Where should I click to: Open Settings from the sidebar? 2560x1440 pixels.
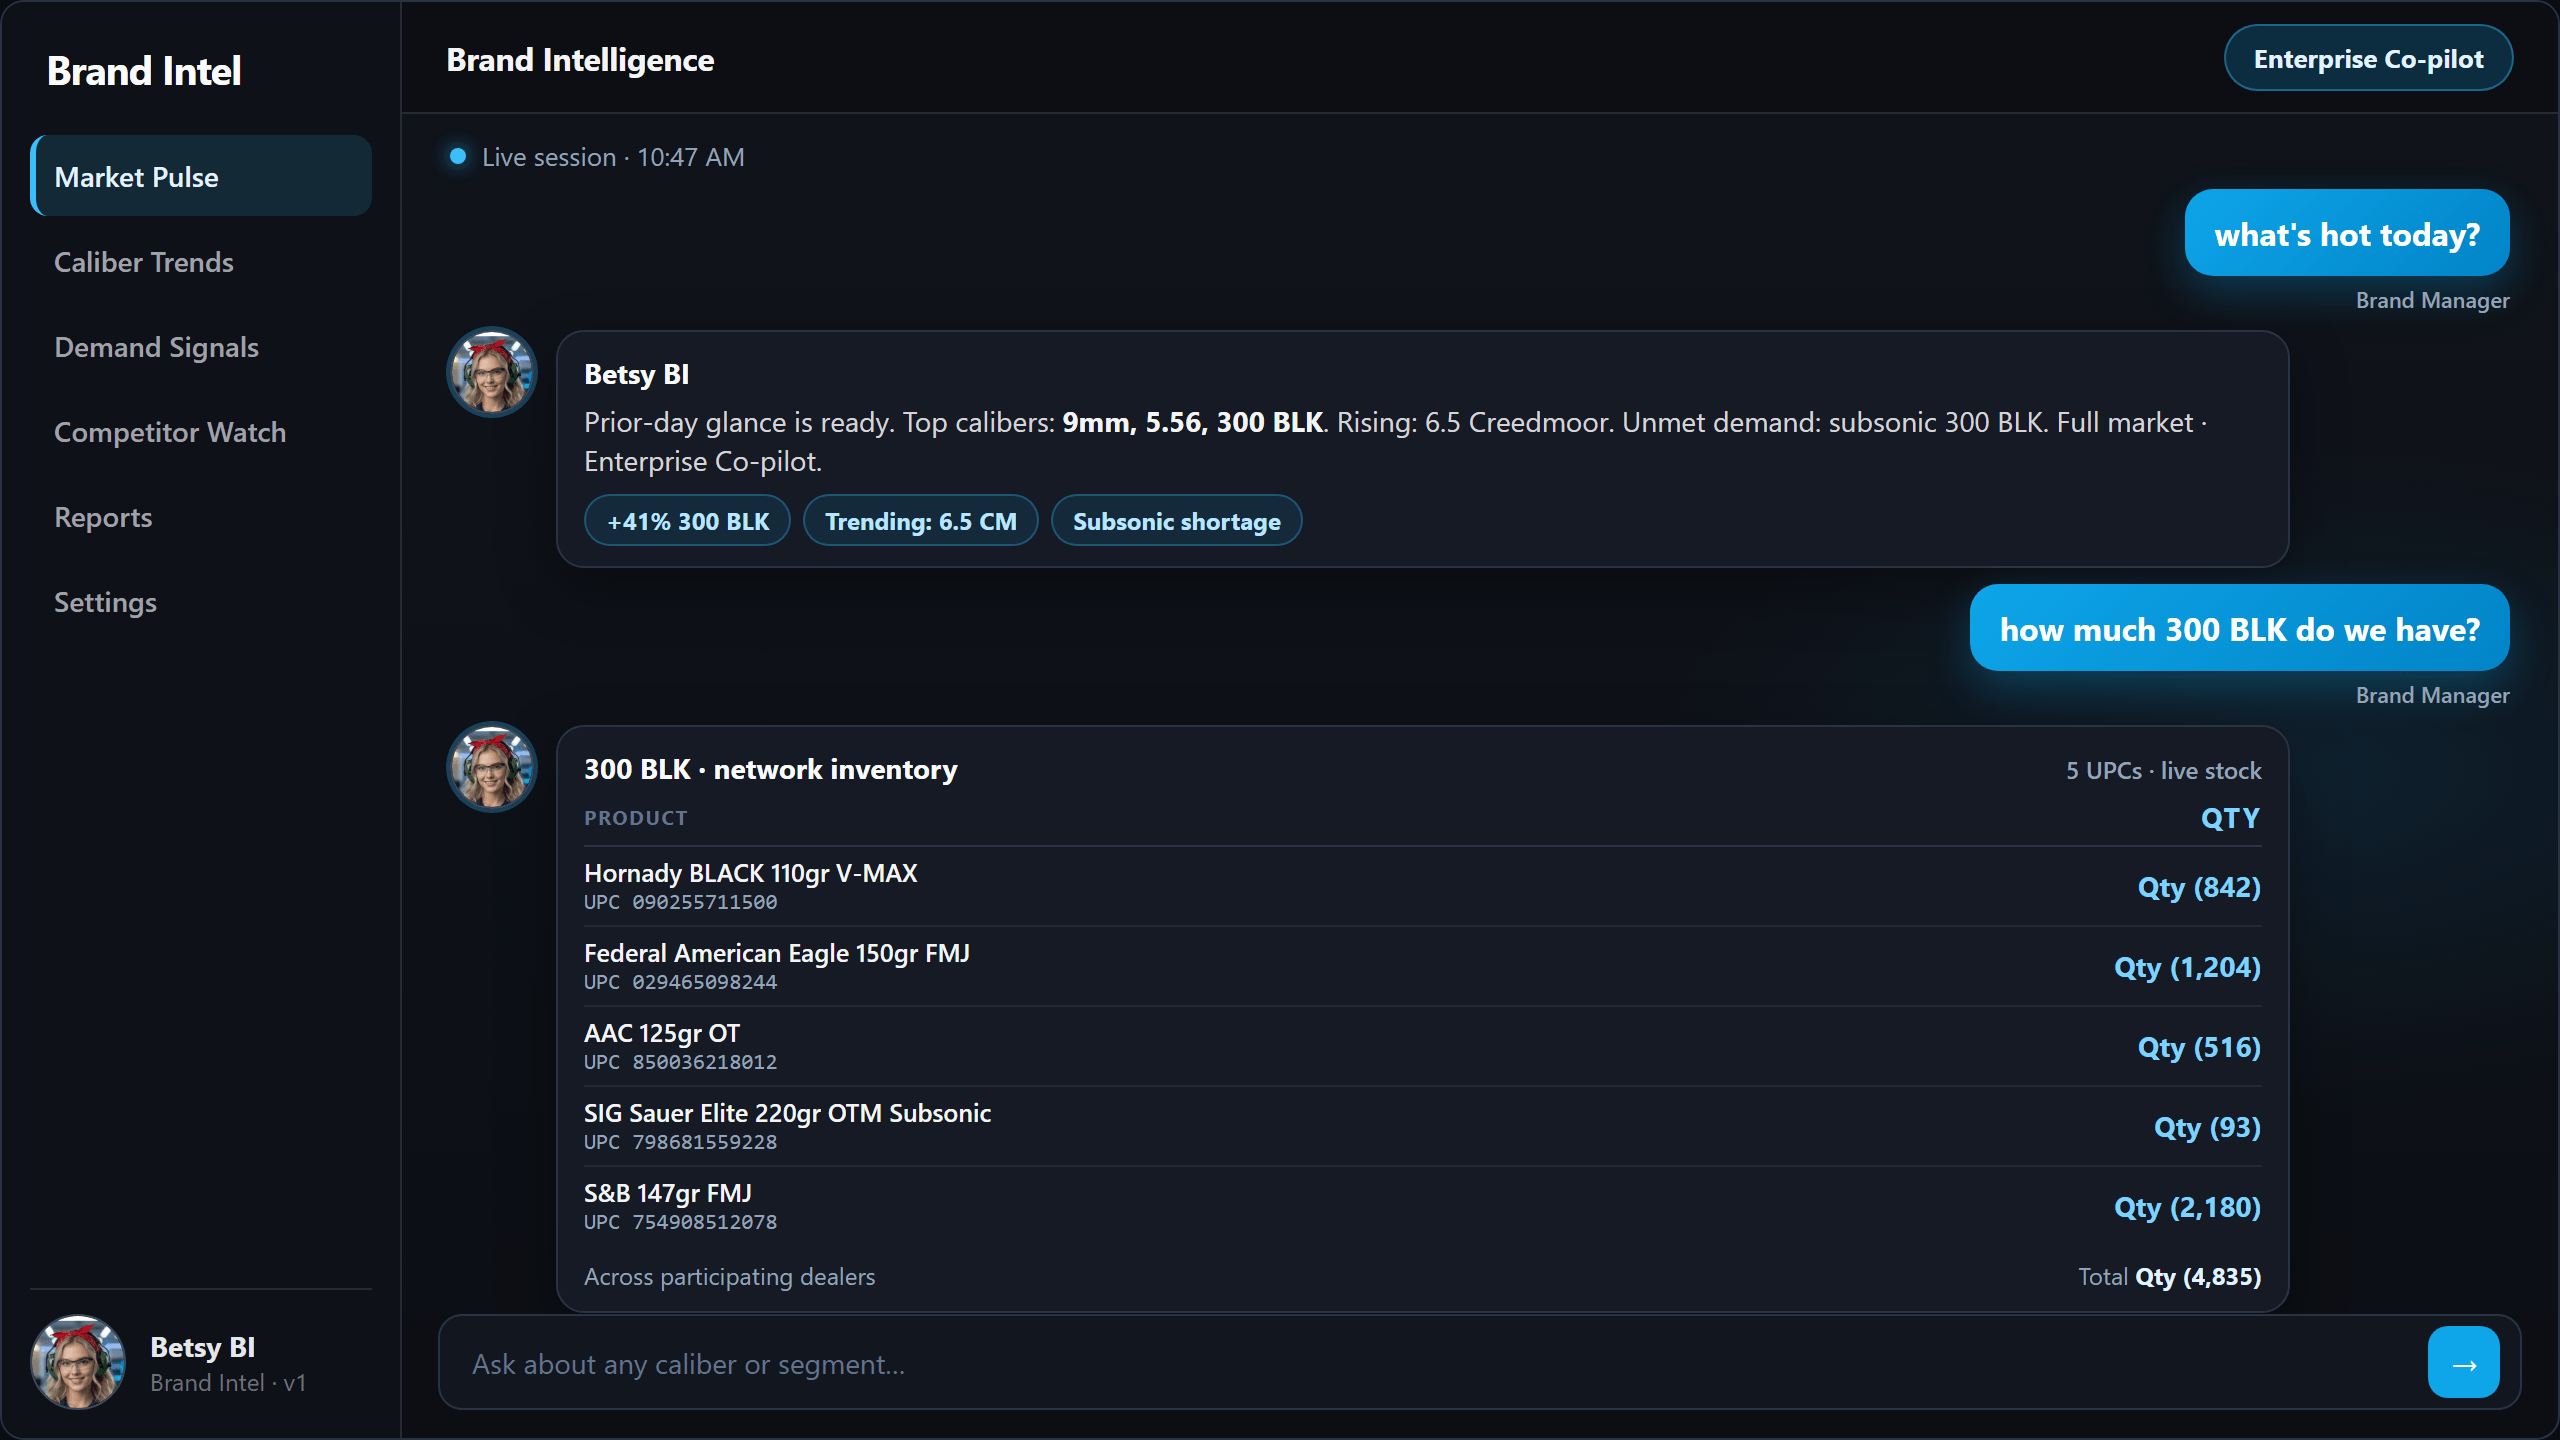pyautogui.click(x=201, y=602)
